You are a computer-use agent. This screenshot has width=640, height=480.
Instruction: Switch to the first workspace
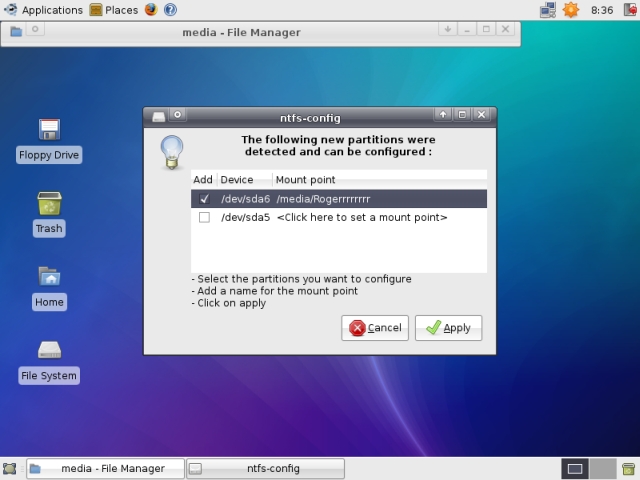(x=575, y=469)
